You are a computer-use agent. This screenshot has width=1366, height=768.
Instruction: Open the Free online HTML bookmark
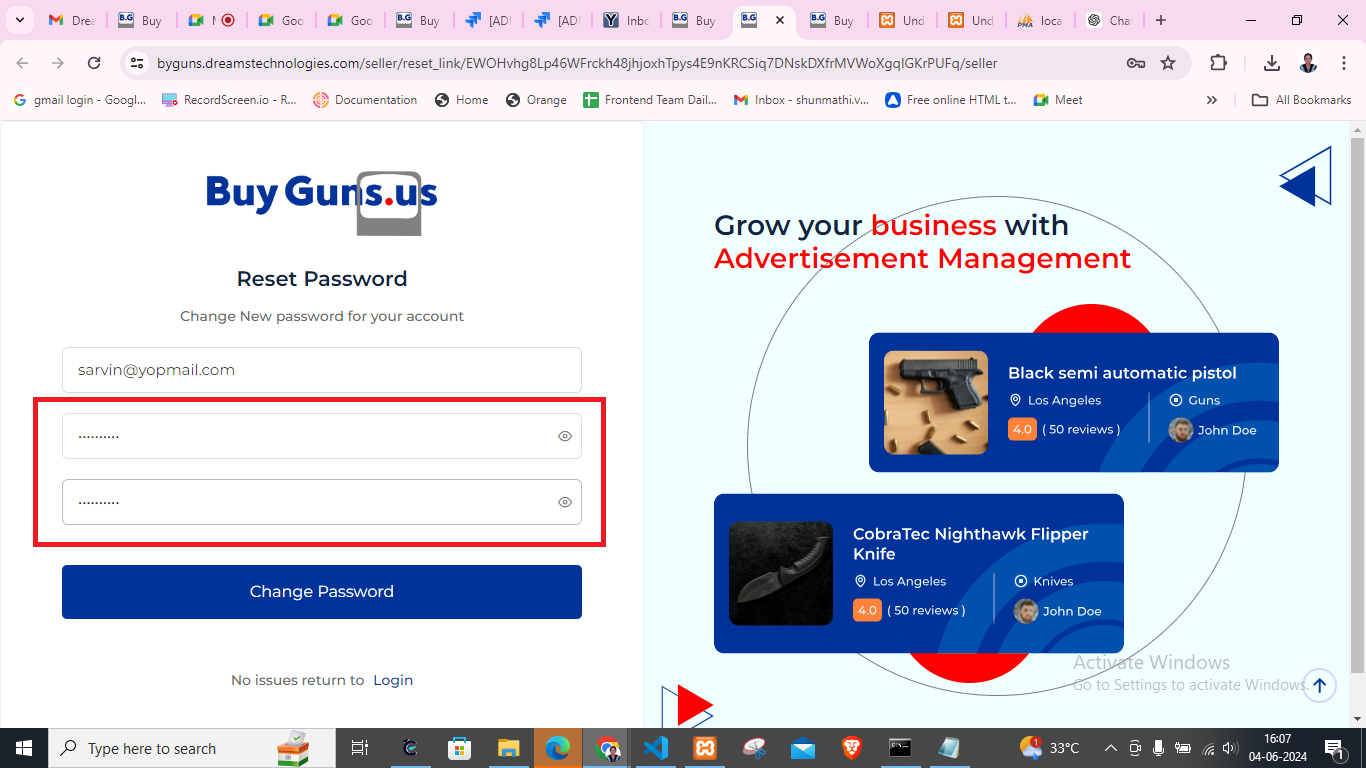(951, 100)
